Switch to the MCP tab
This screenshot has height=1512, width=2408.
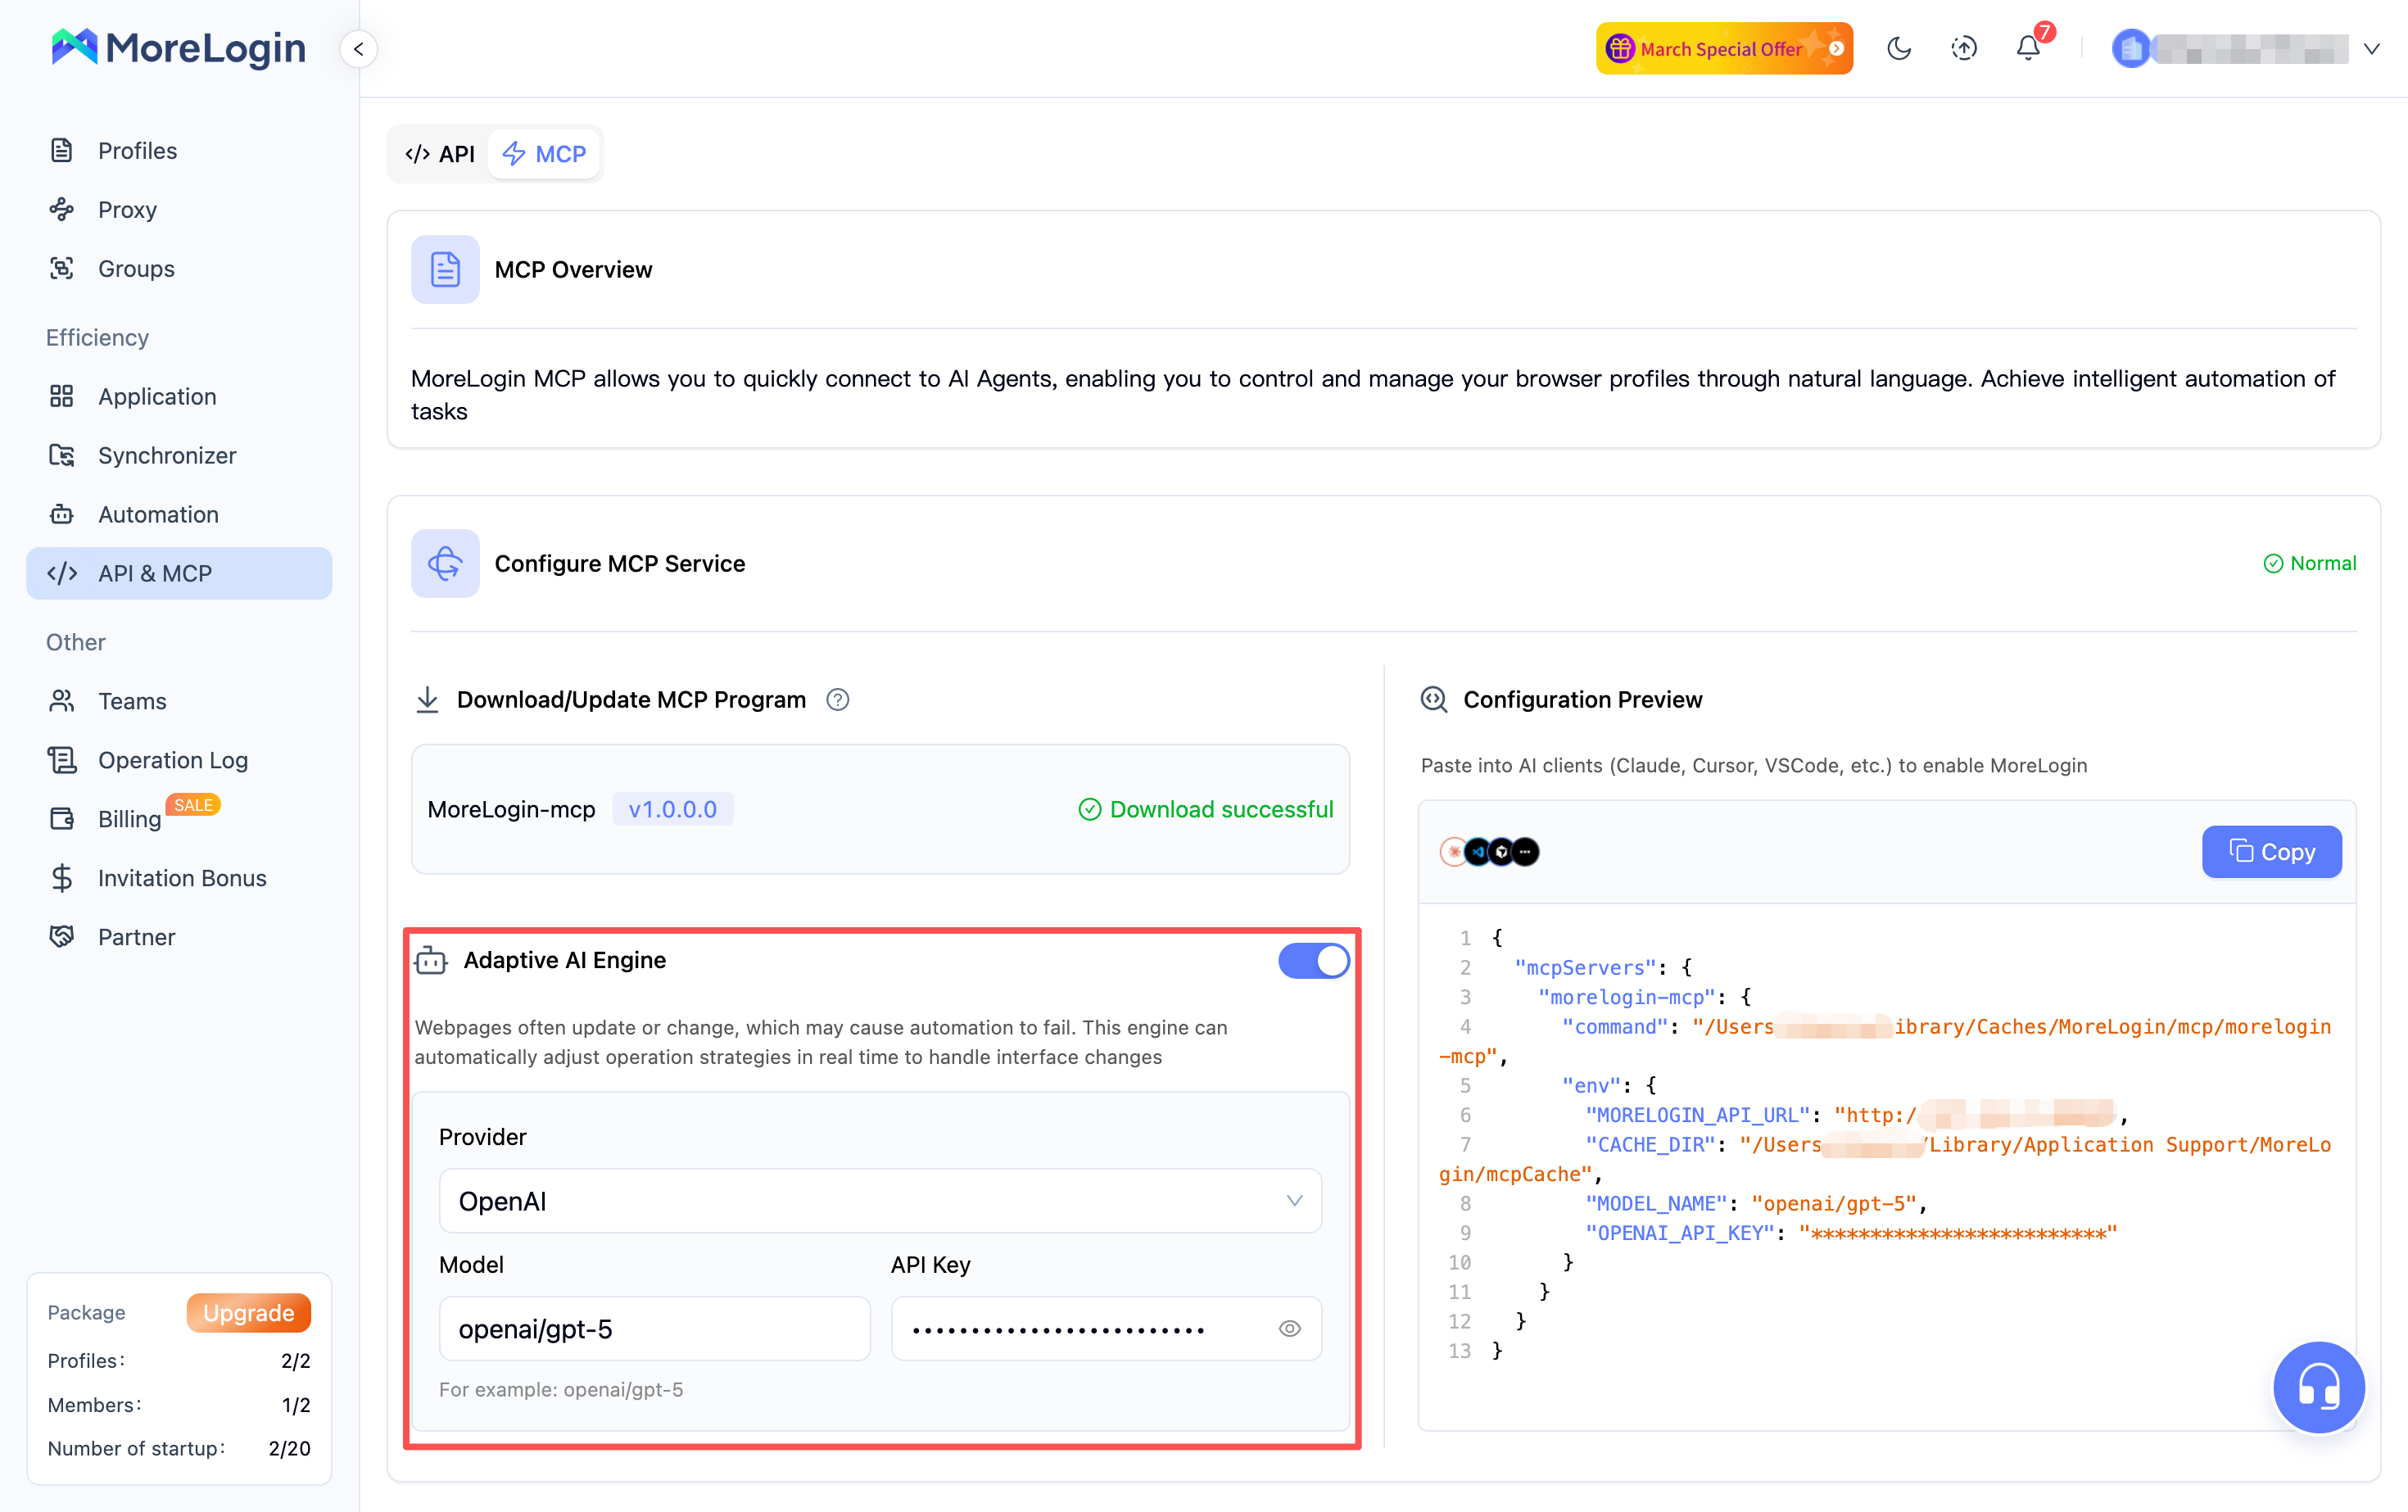point(544,154)
